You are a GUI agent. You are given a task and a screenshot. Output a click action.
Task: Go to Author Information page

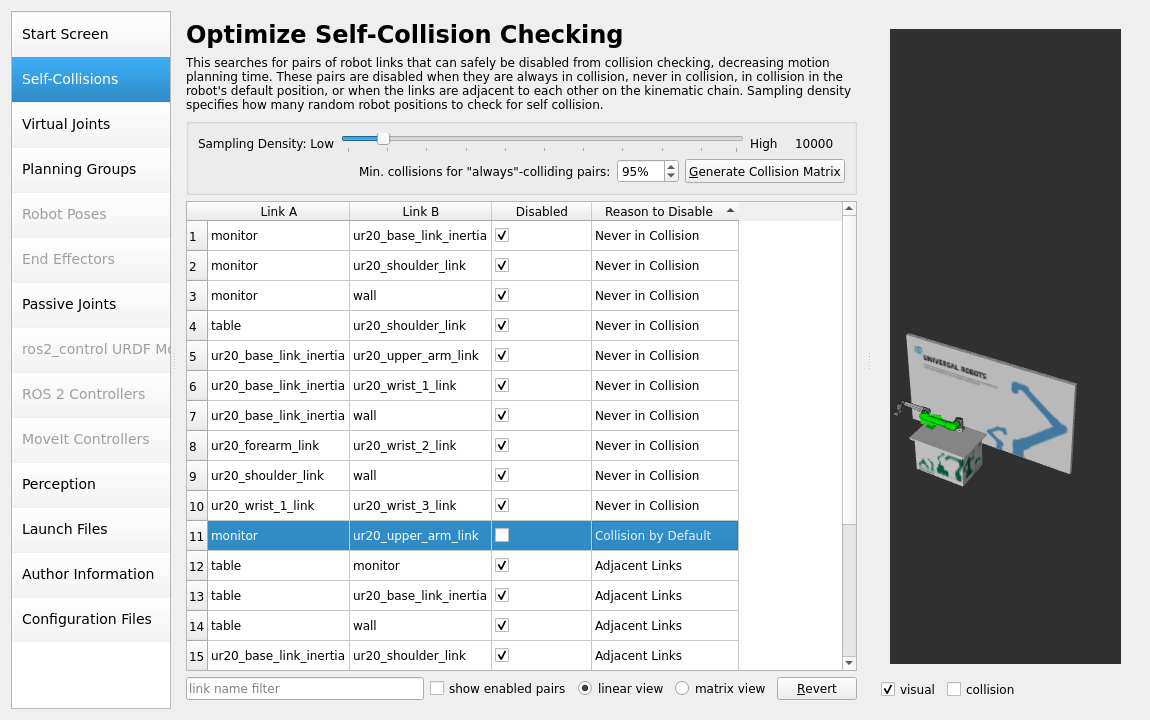coord(91,574)
